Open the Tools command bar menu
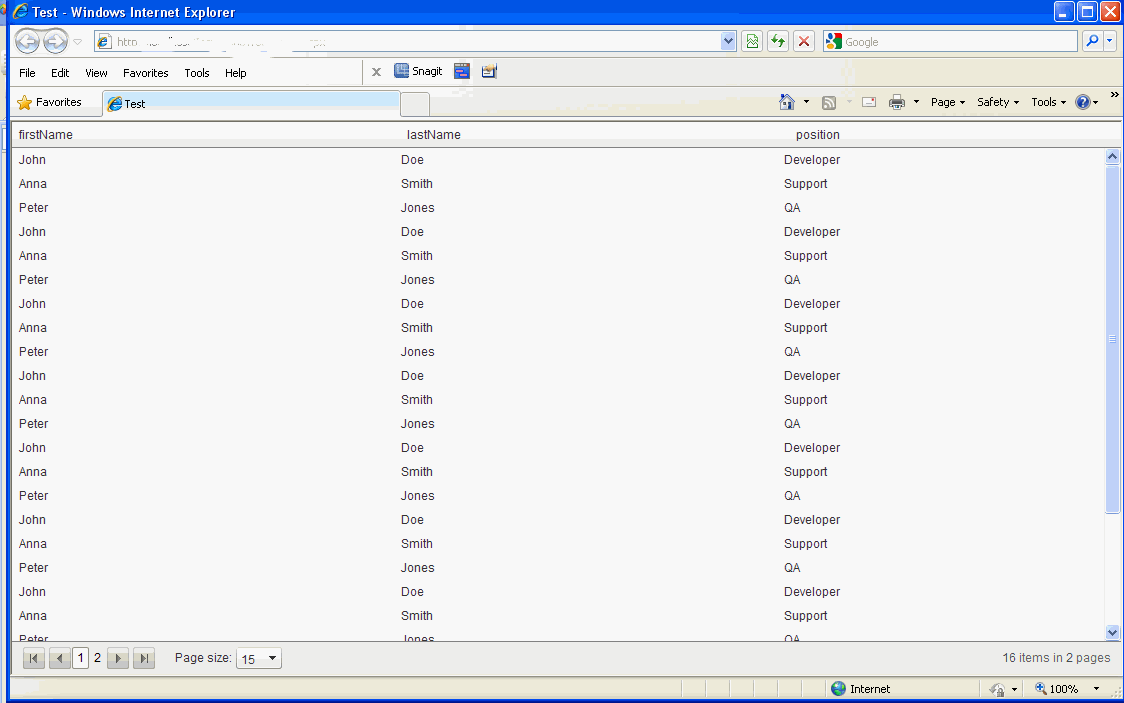1124x703 pixels. [x=1049, y=102]
